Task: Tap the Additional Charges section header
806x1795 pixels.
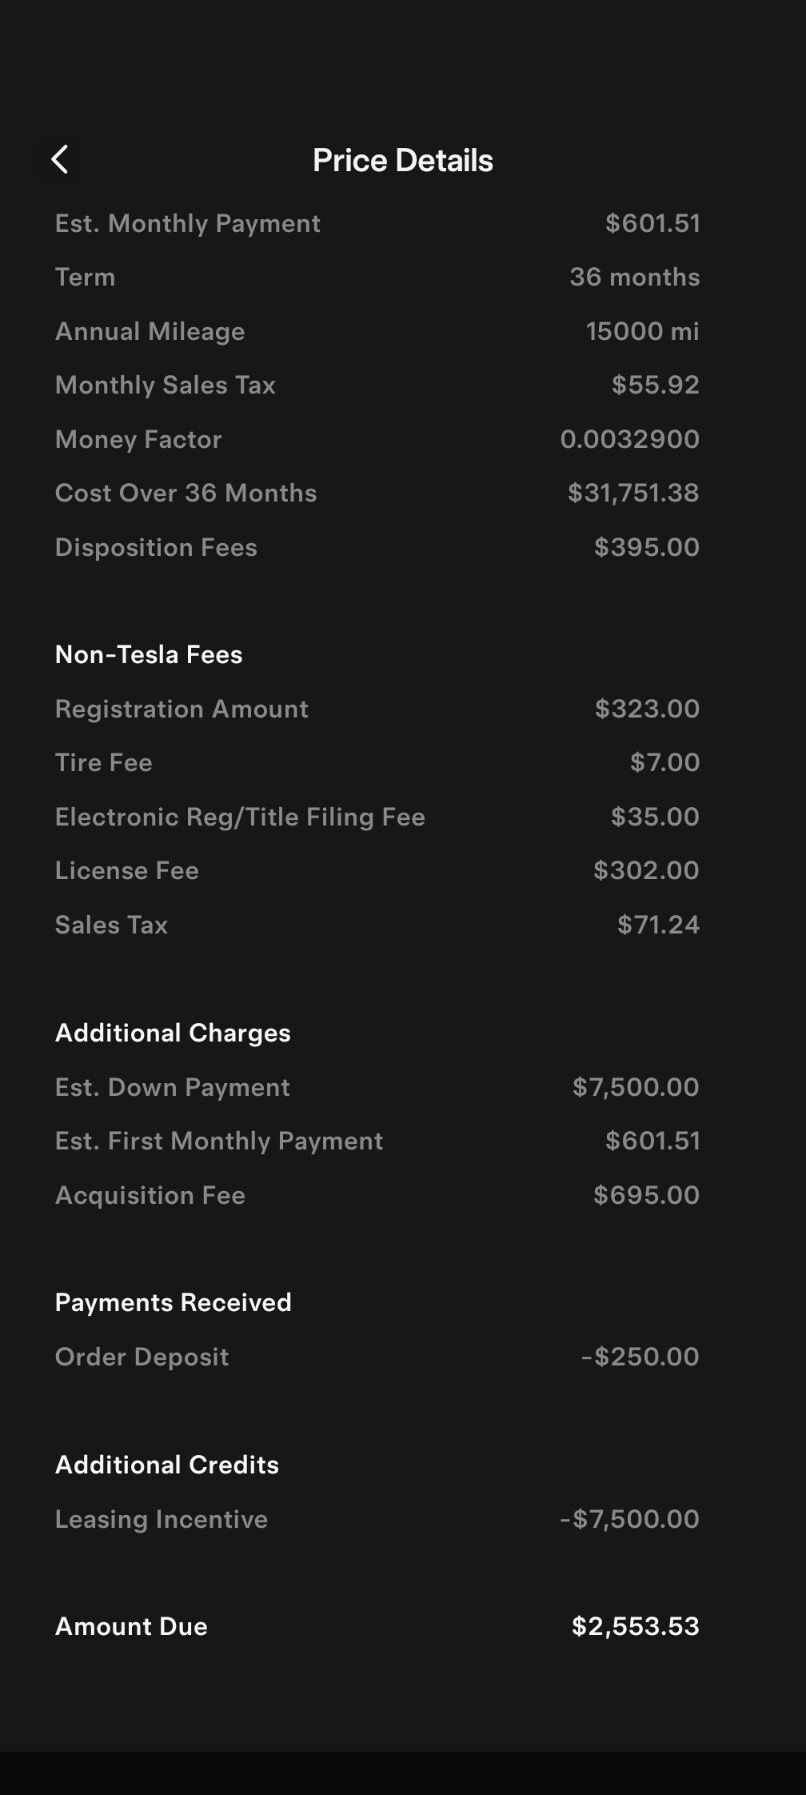Action: (x=173, y=1033)
